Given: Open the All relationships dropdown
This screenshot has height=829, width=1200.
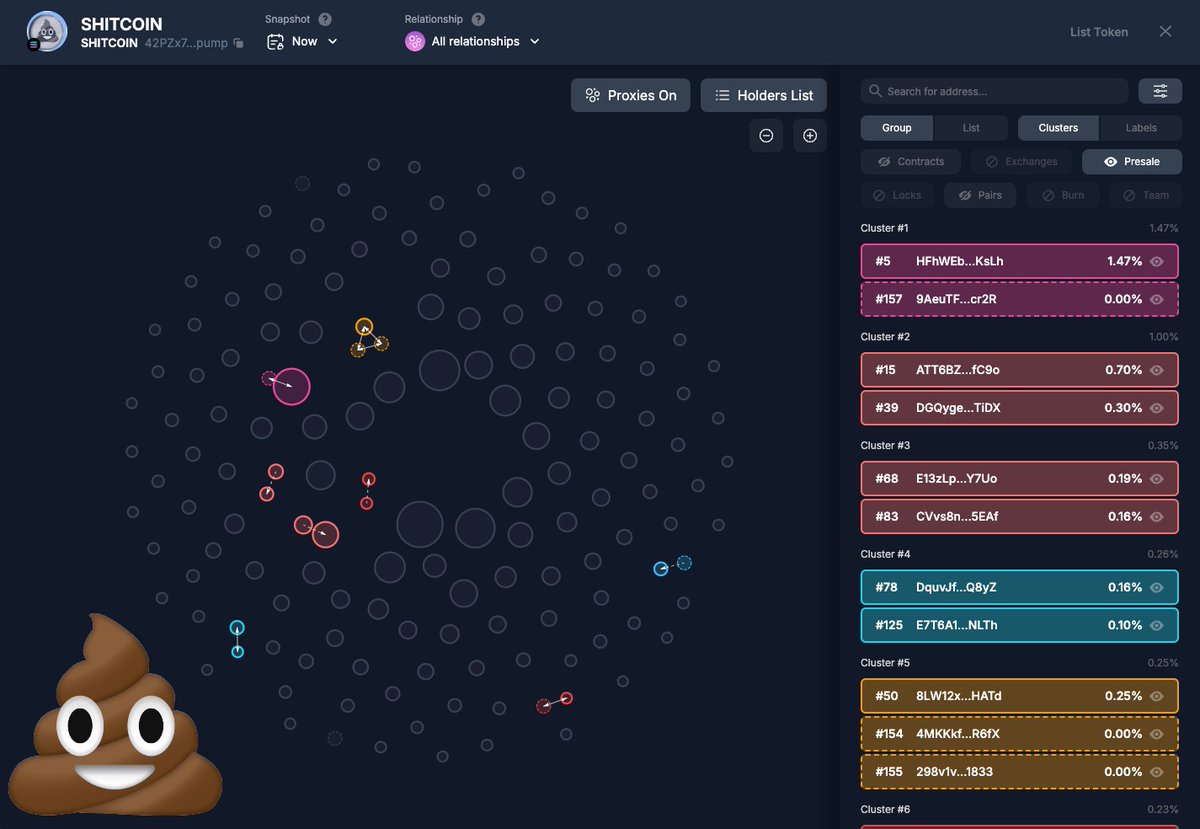Looking at the screenshot, I should click(473, 42).
